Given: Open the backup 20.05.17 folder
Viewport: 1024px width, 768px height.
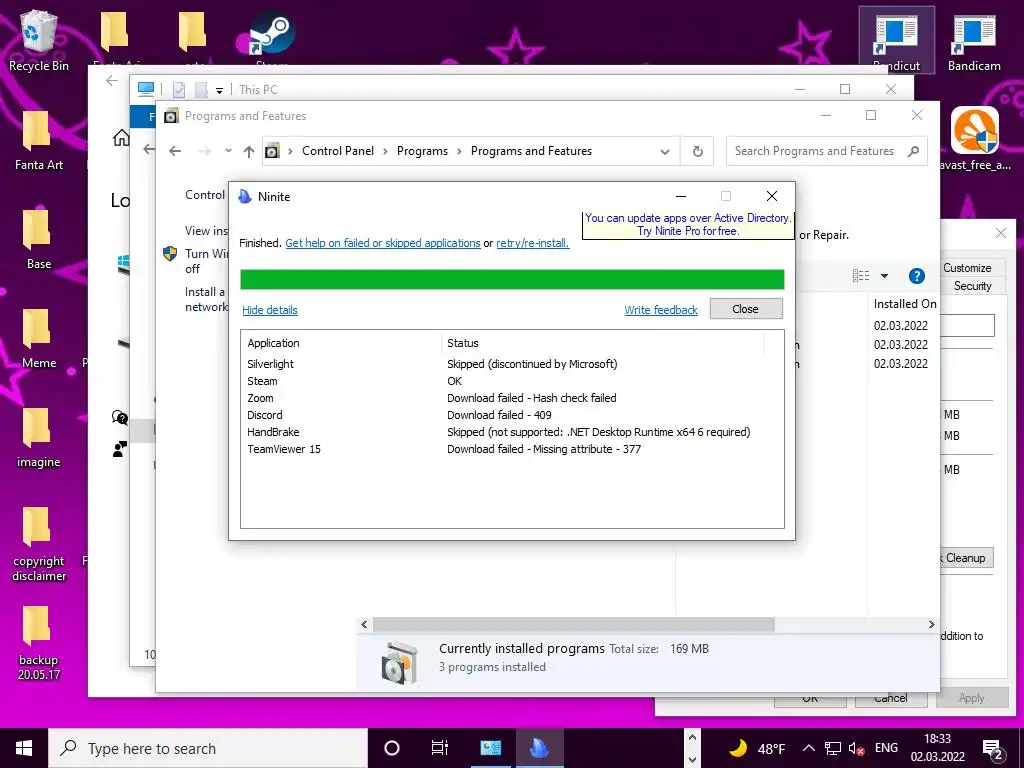Looking at the screenshot, I should (x=39, y=643).
